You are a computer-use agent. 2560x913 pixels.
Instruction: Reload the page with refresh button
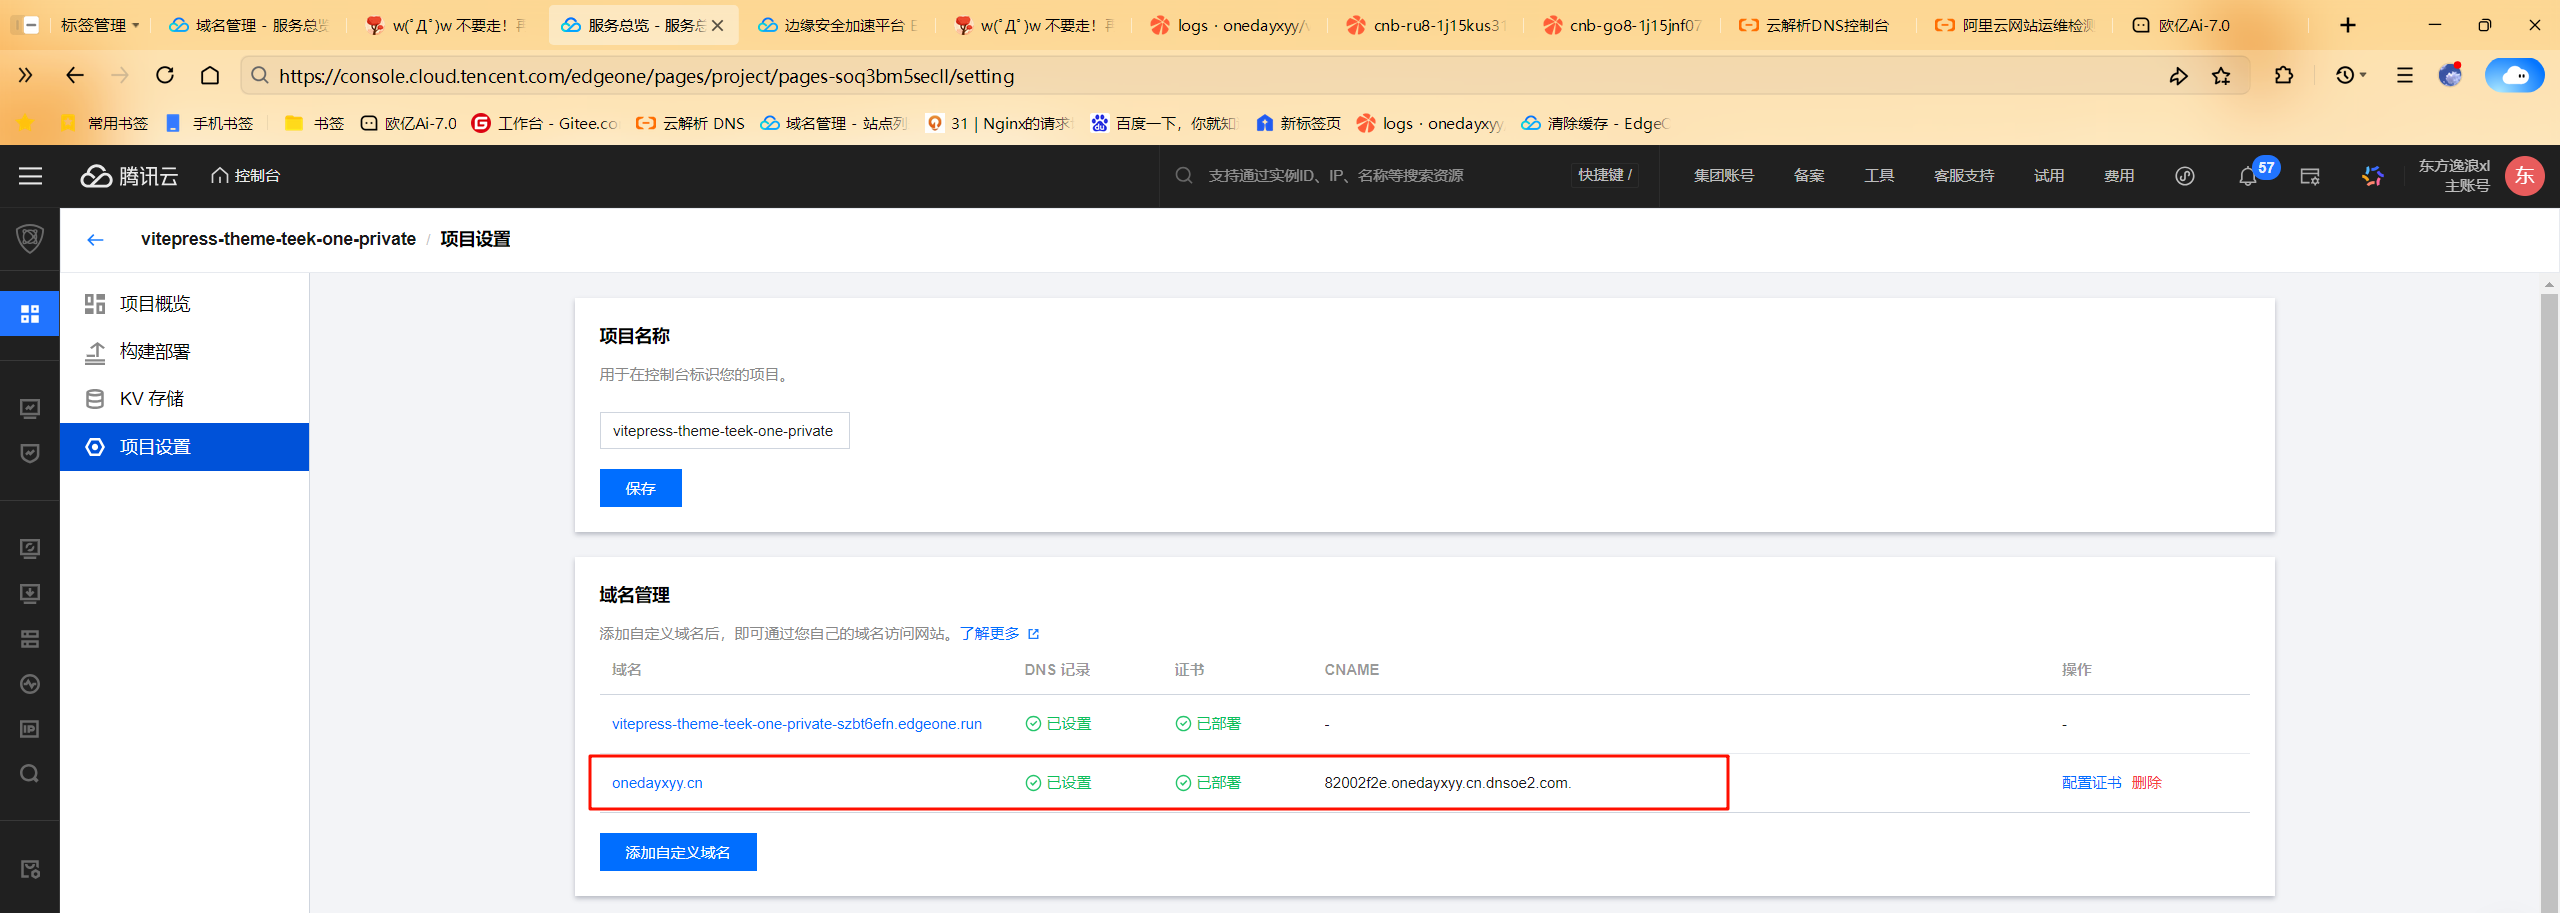[x=165, y=75]
